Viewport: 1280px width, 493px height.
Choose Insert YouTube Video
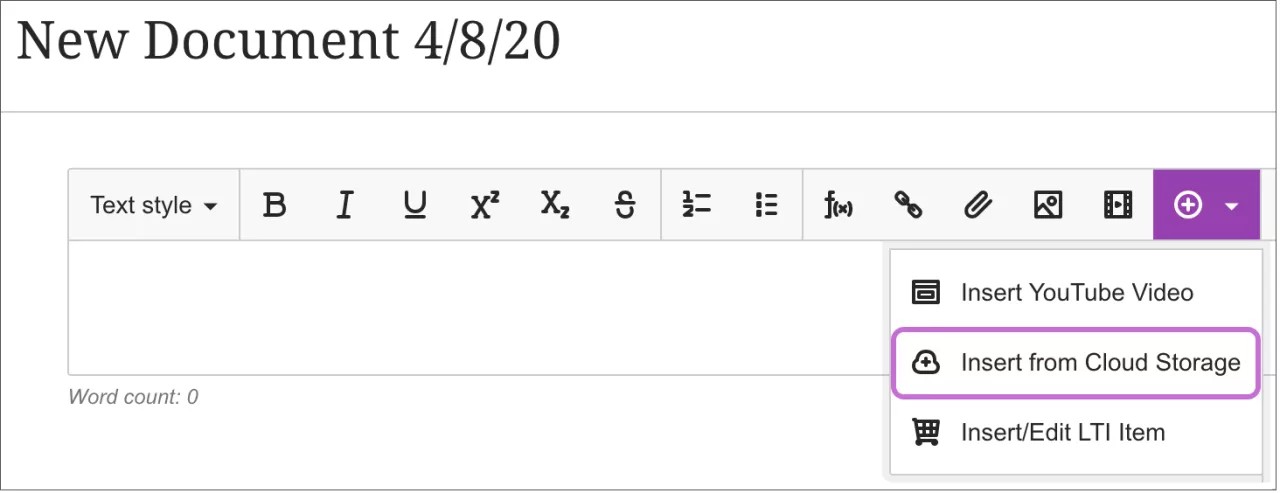tap(1076, 293)
